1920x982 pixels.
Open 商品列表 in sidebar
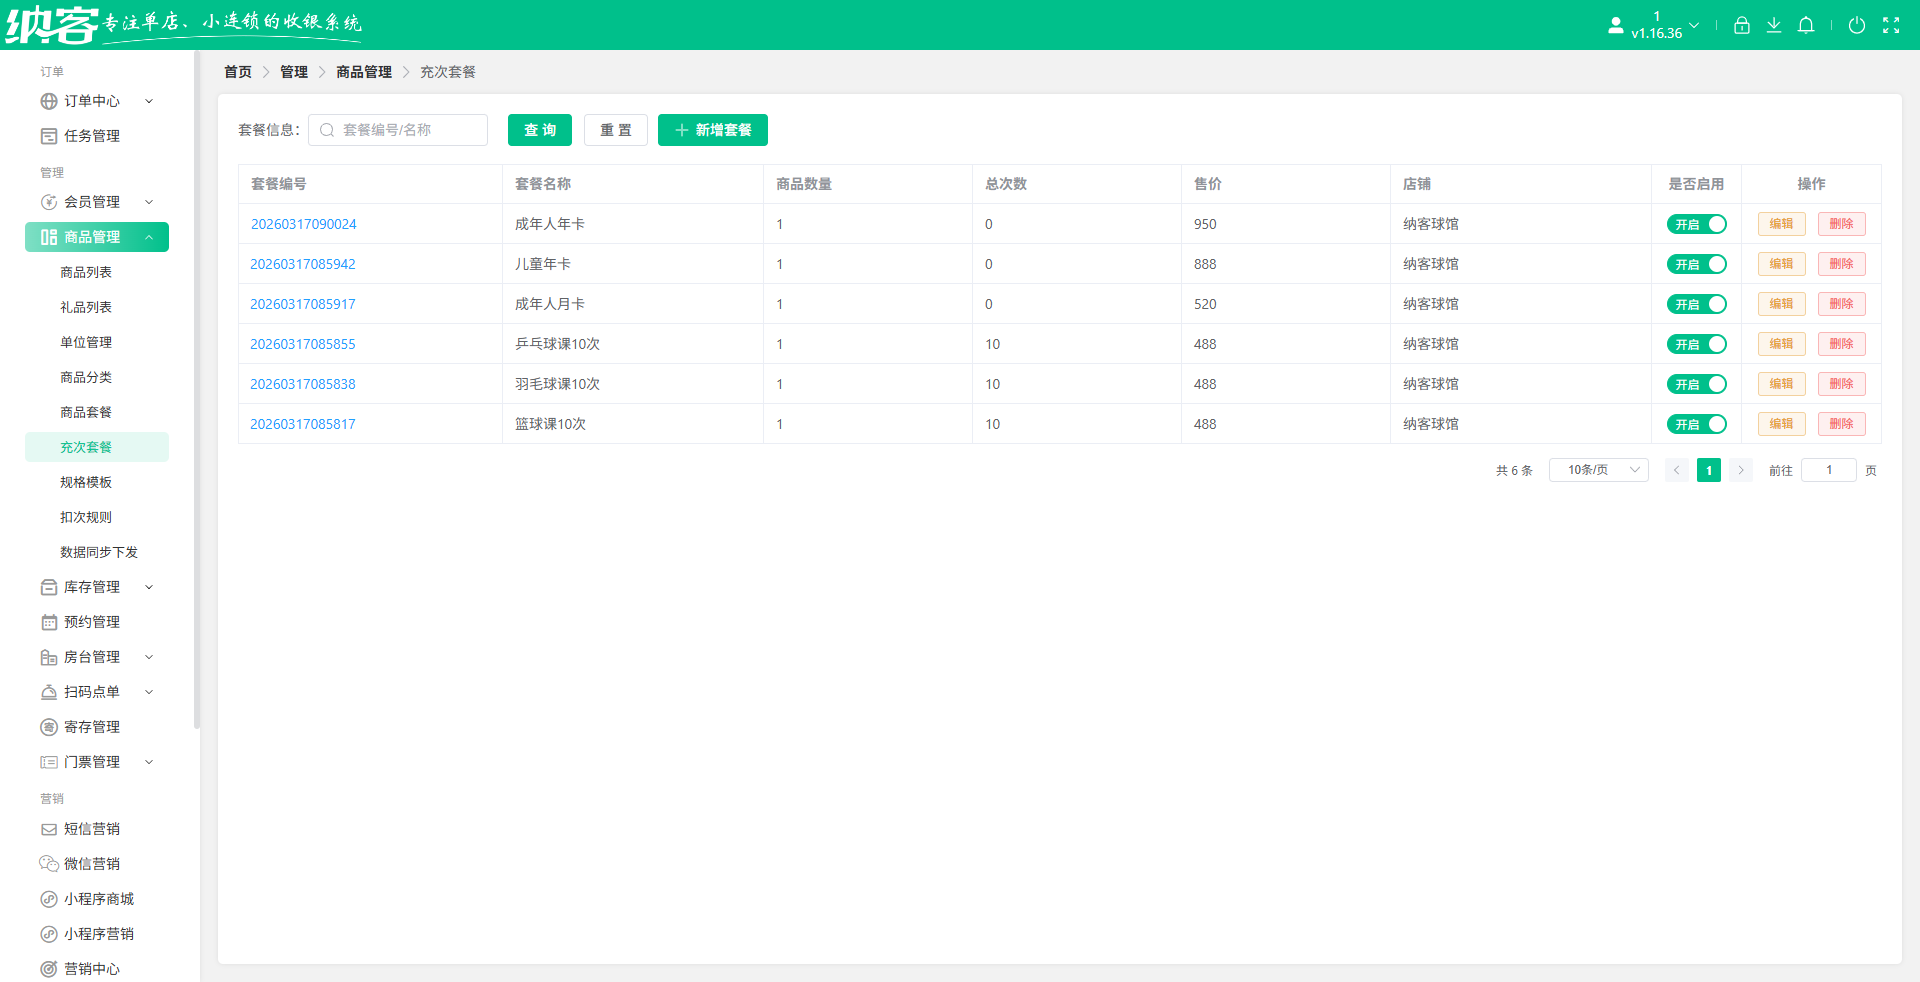pyautogui.click(x=86, y=272)
